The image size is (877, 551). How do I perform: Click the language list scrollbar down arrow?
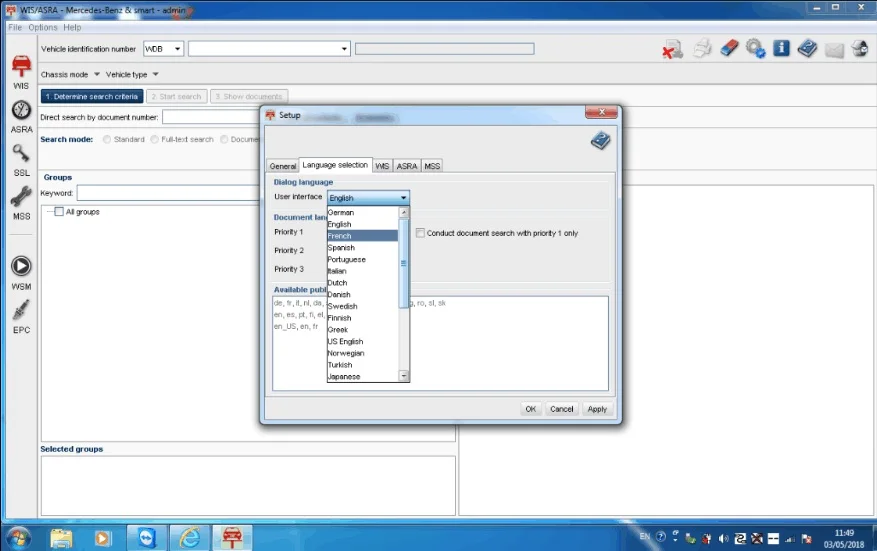coord(404,376)
